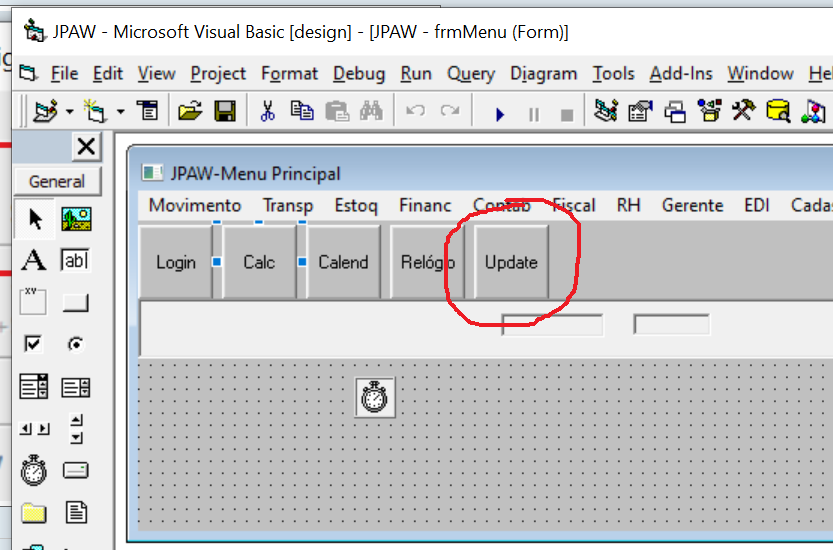Click the Find binoculars icon
833x550 pixels.
click(x=371, y=111)
